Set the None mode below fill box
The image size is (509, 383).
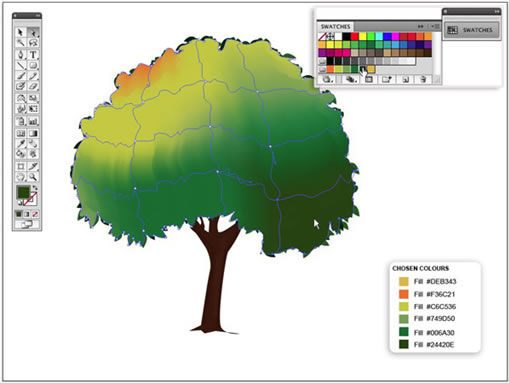point(35,214)
